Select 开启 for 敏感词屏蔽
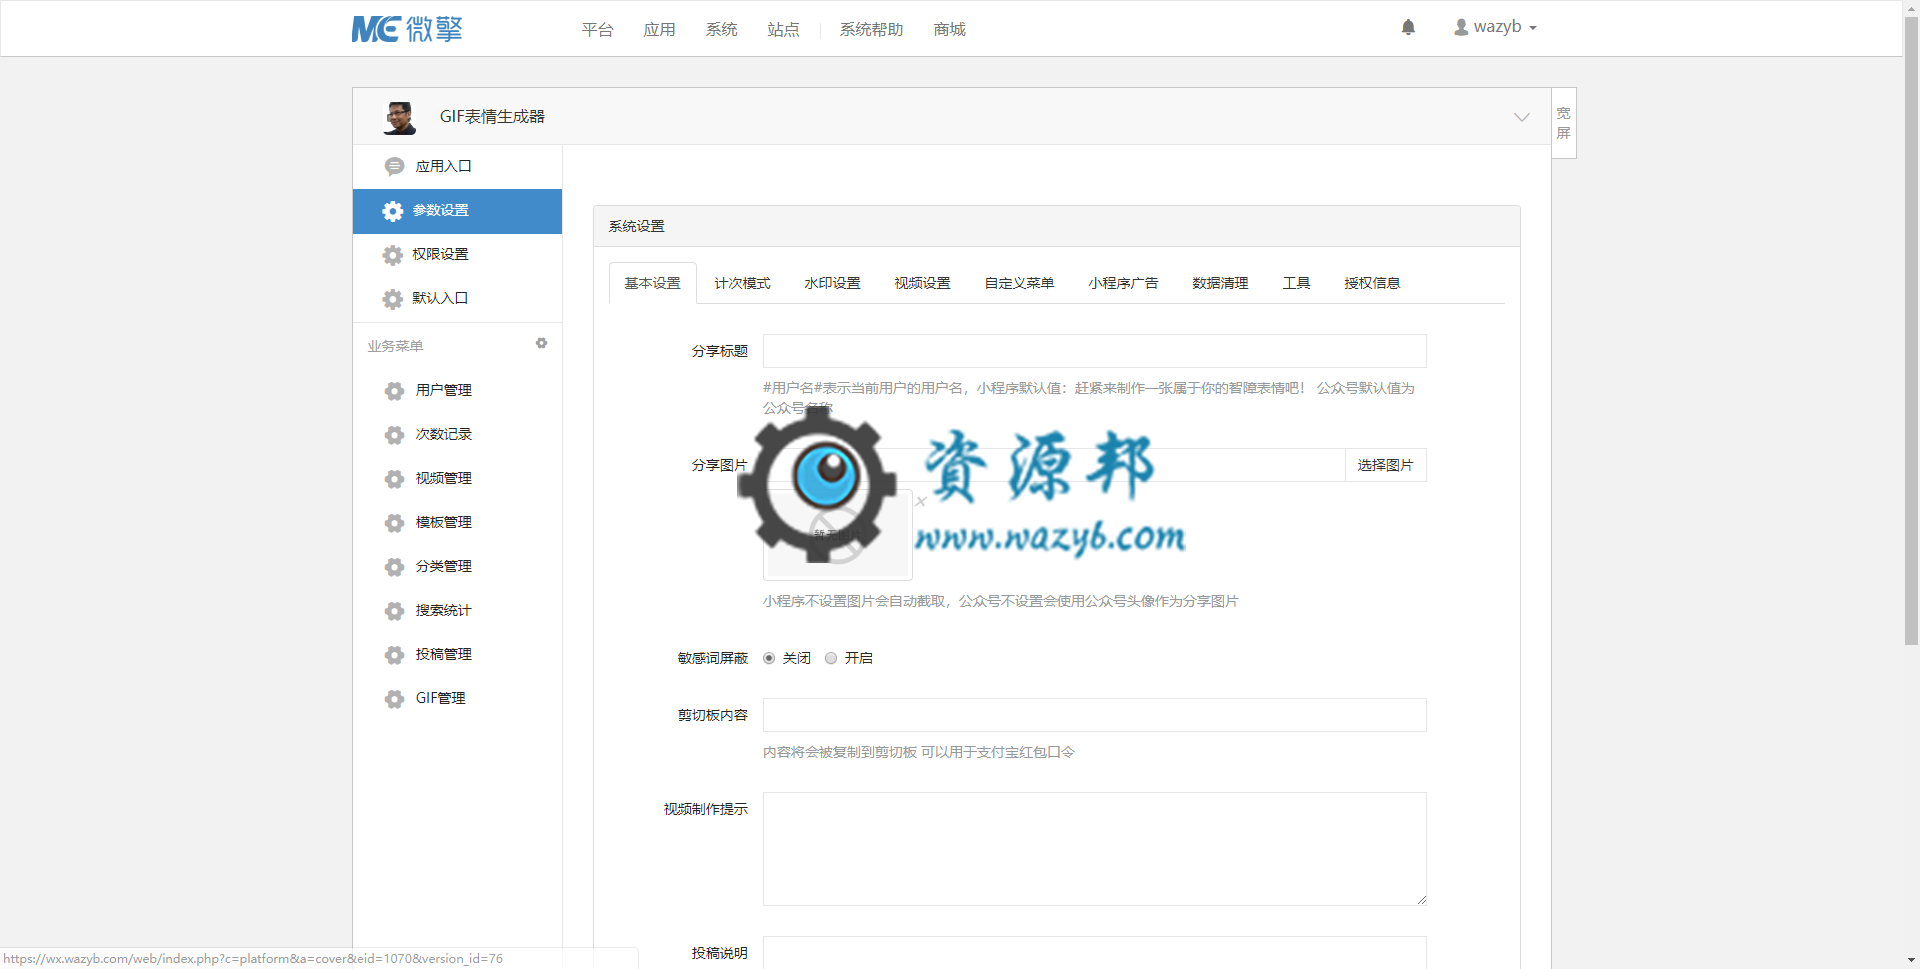 click(x=831, y=658)
